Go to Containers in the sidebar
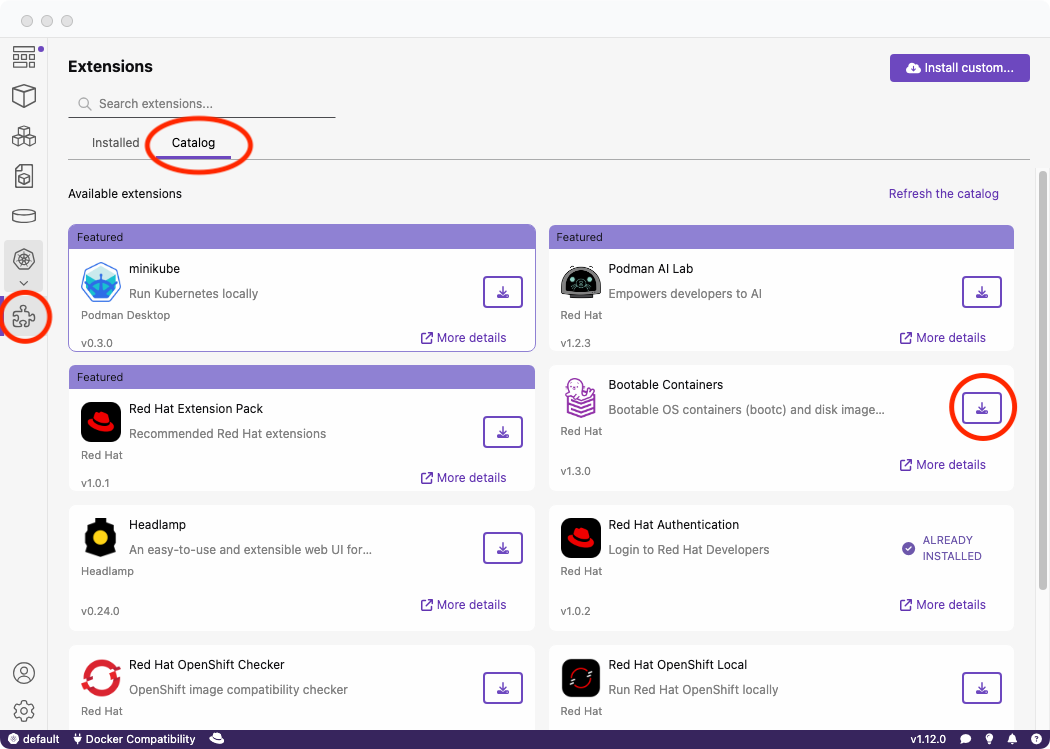This screenshot has height=749, width=1050. pyautogui.click(x=24, y=96)
